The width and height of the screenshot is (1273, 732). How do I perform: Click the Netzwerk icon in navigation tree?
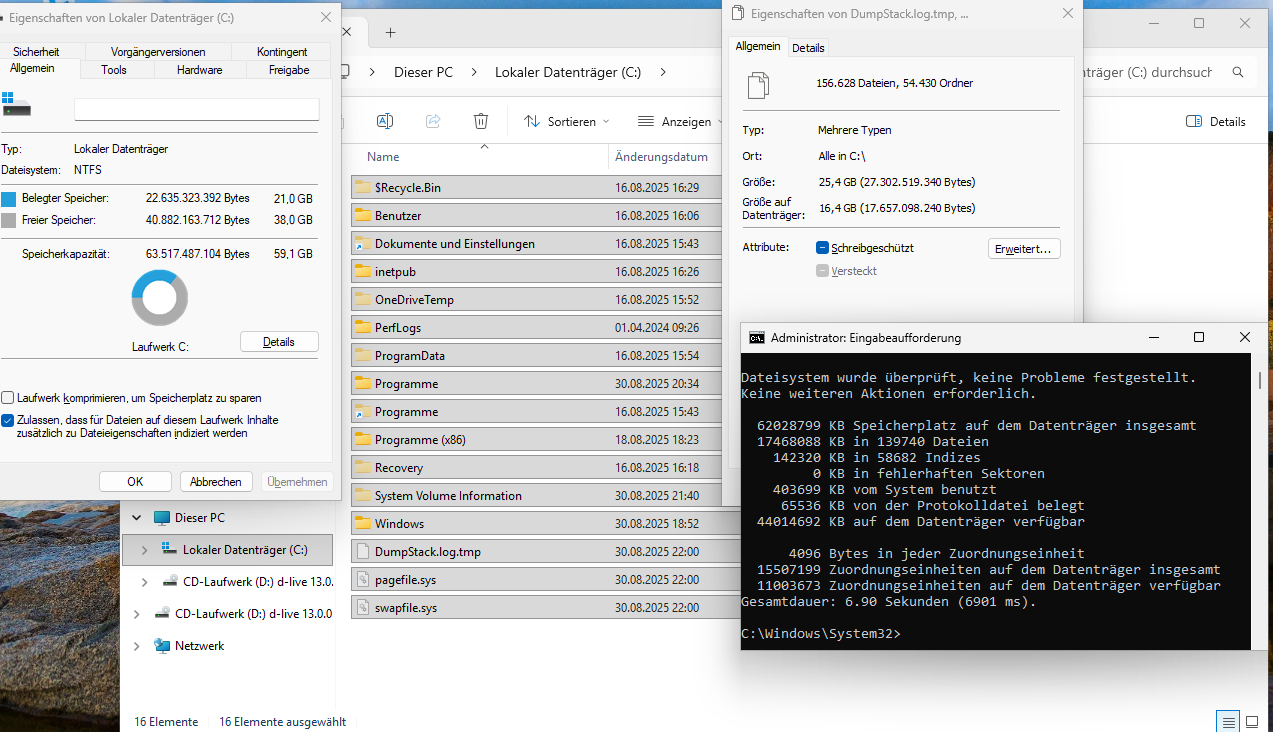pyautogui.click(x=162, y=646)
